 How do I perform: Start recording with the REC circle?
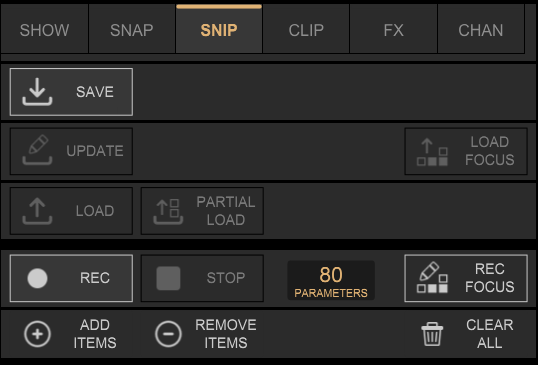(x=37, y=278)
